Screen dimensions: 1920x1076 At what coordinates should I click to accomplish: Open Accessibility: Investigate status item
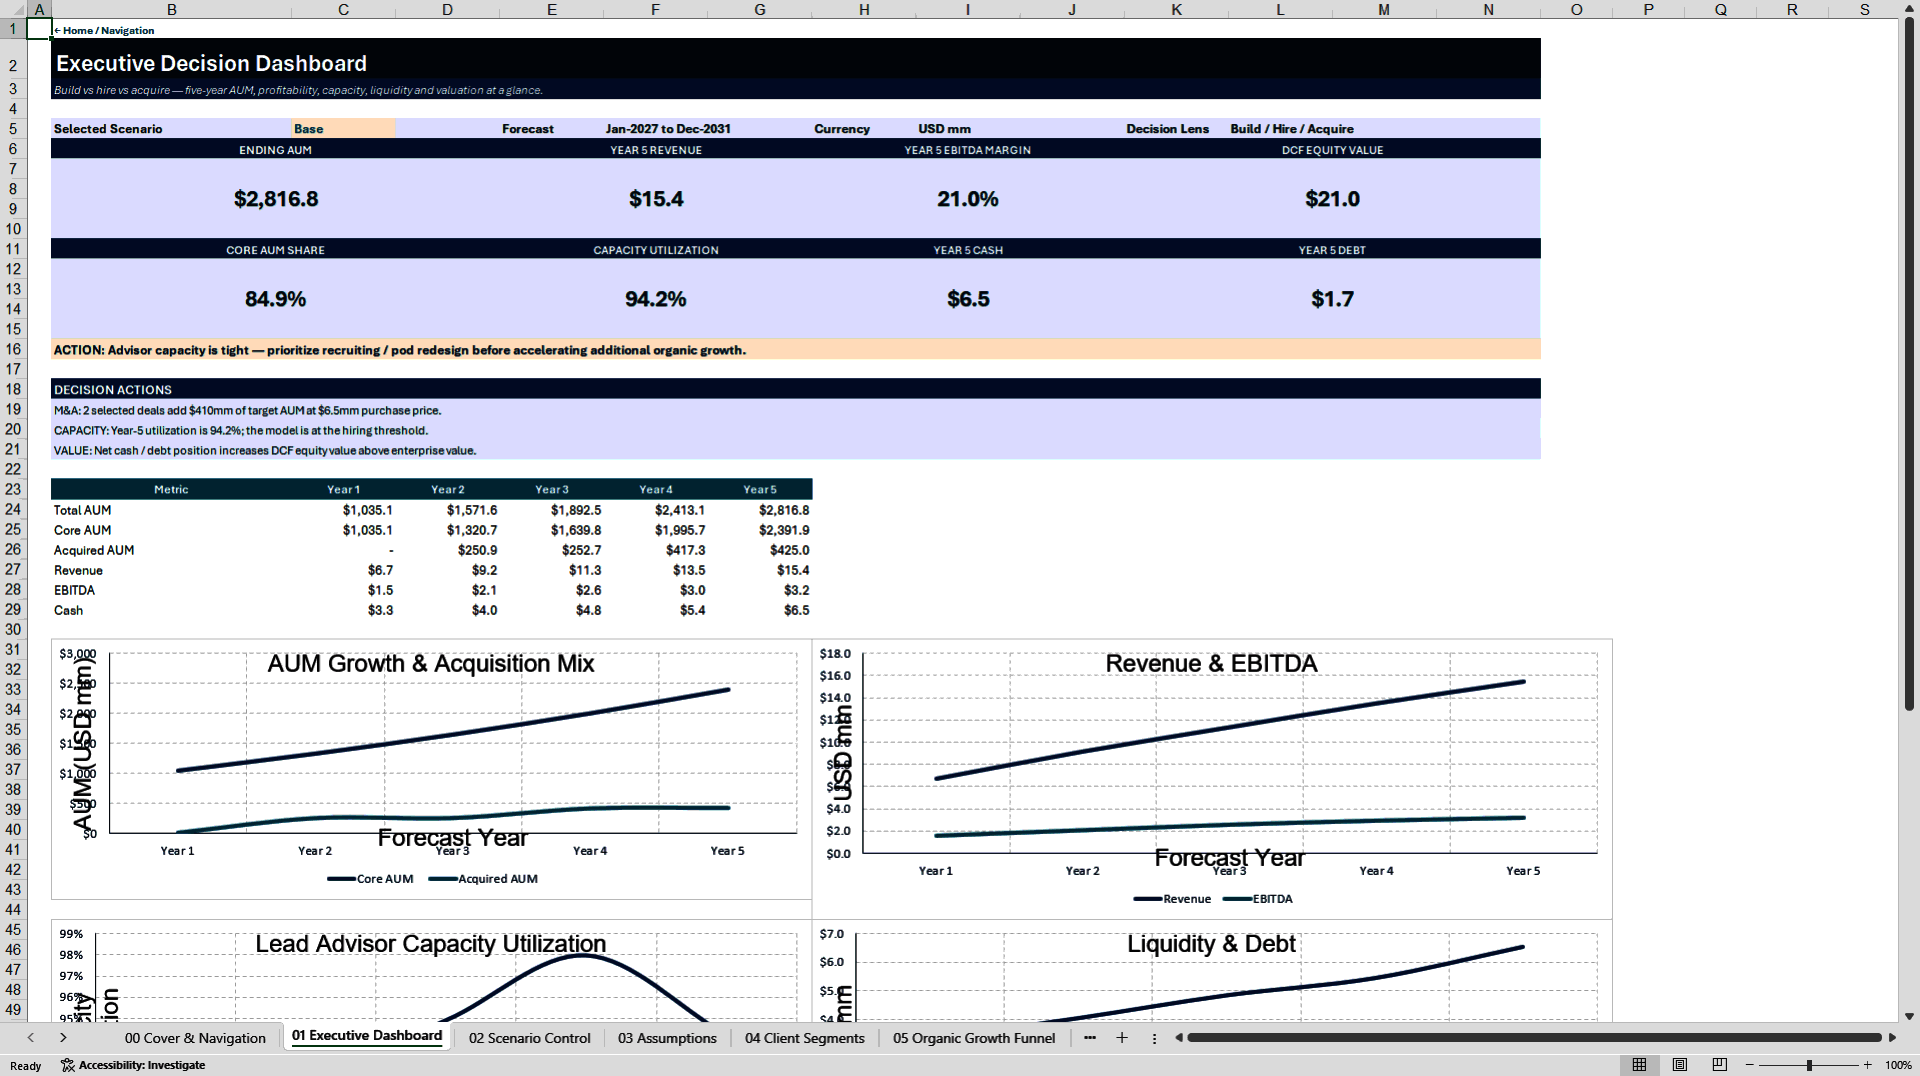[x=133, y=1065]
